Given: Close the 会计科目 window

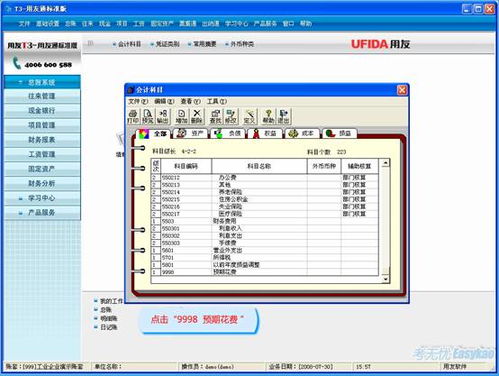Looking at the screenshot, I should (x=402, y=90).
